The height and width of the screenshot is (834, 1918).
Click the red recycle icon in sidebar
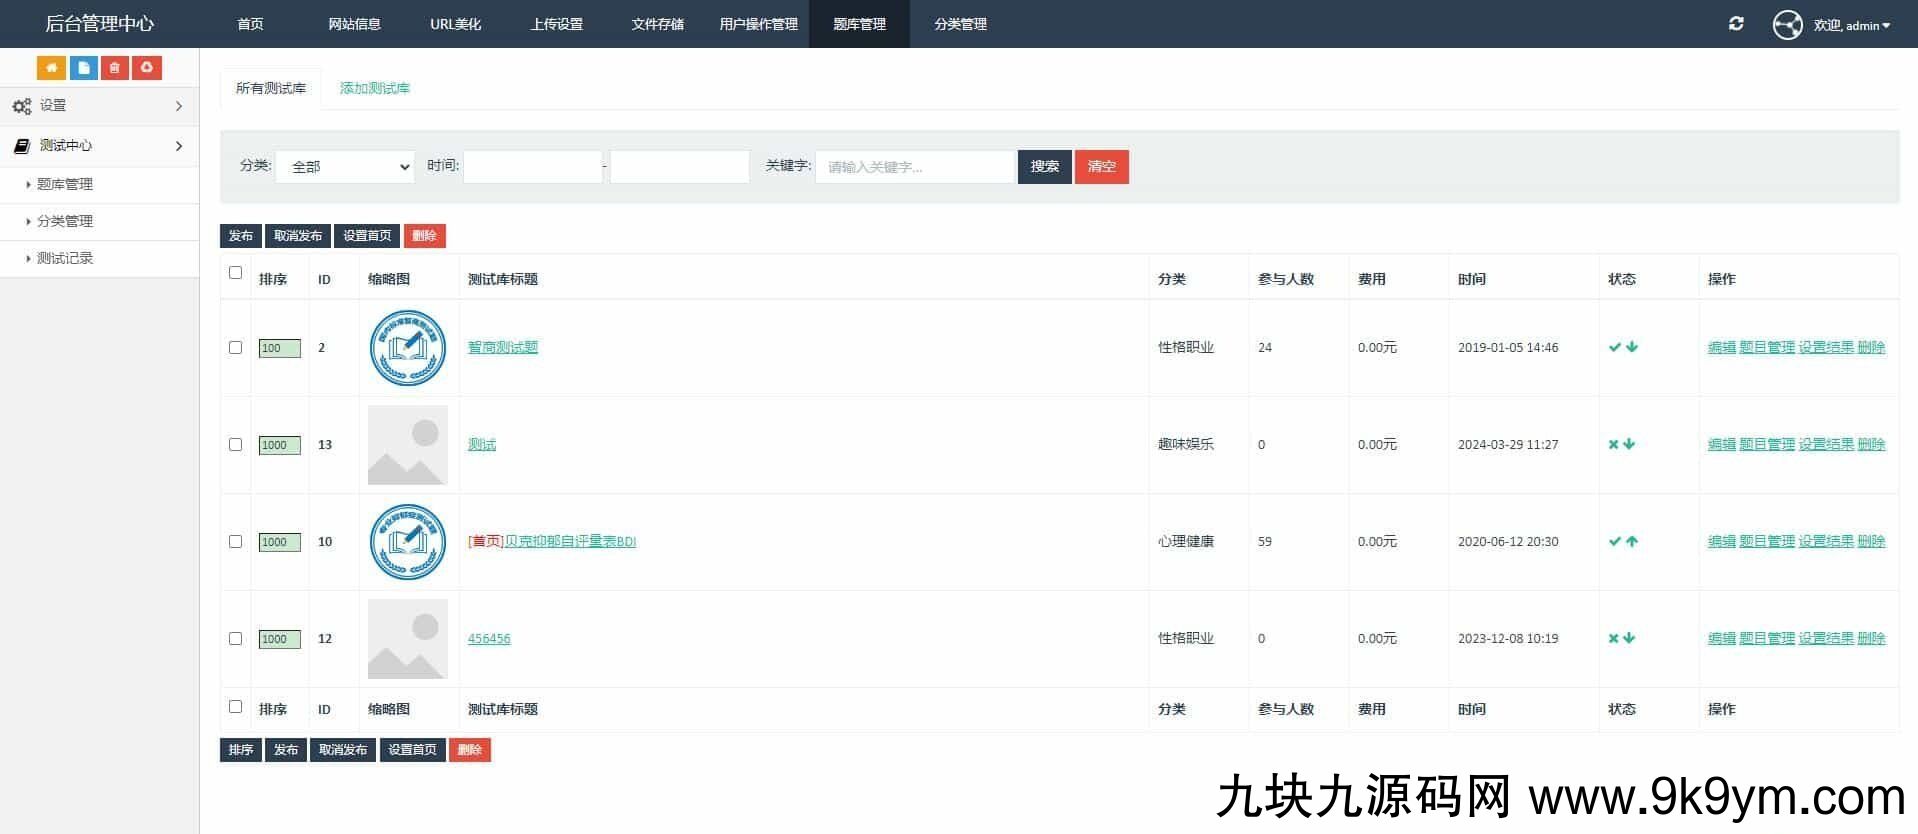[x=147, y=68]
